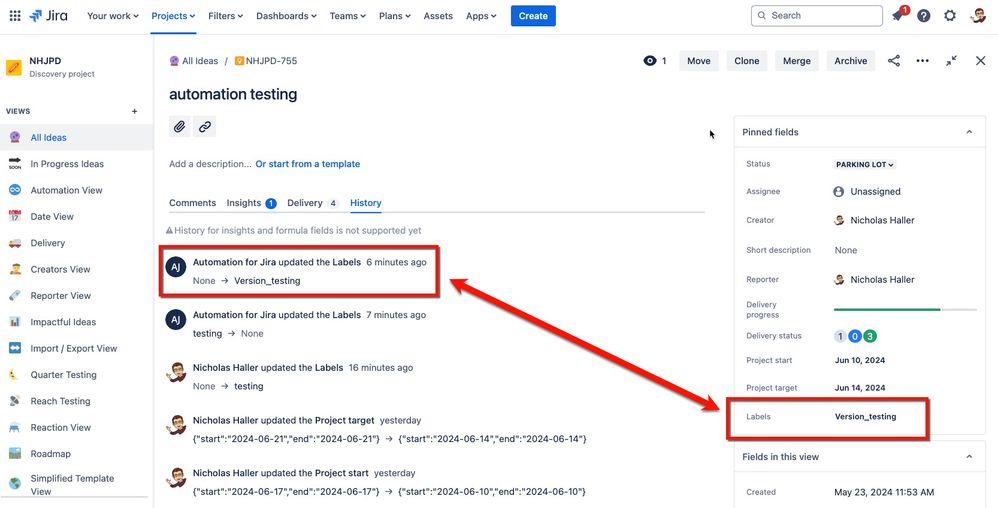Click the Project target Jun 14, 2024 date
The height and width of the screenshot is (508, 998).
coord(860,388)
